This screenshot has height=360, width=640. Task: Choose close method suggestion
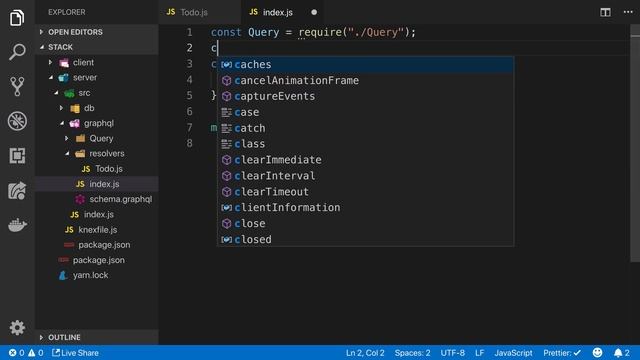pos(365,224)
